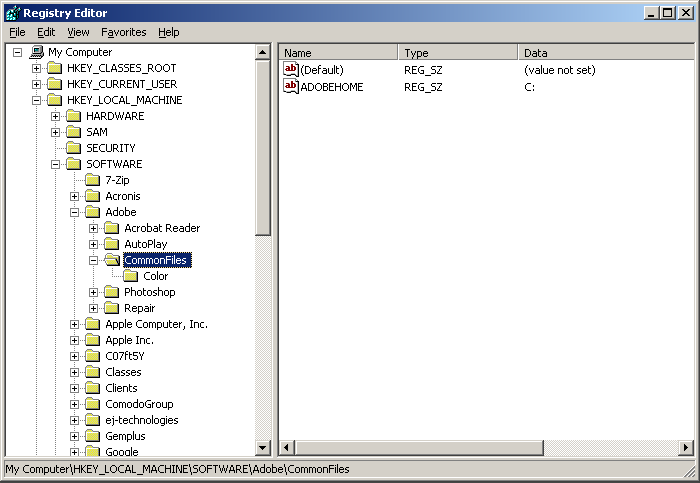Sort values by the Name column header
700x483 pixels.
(x=338, y=53)
